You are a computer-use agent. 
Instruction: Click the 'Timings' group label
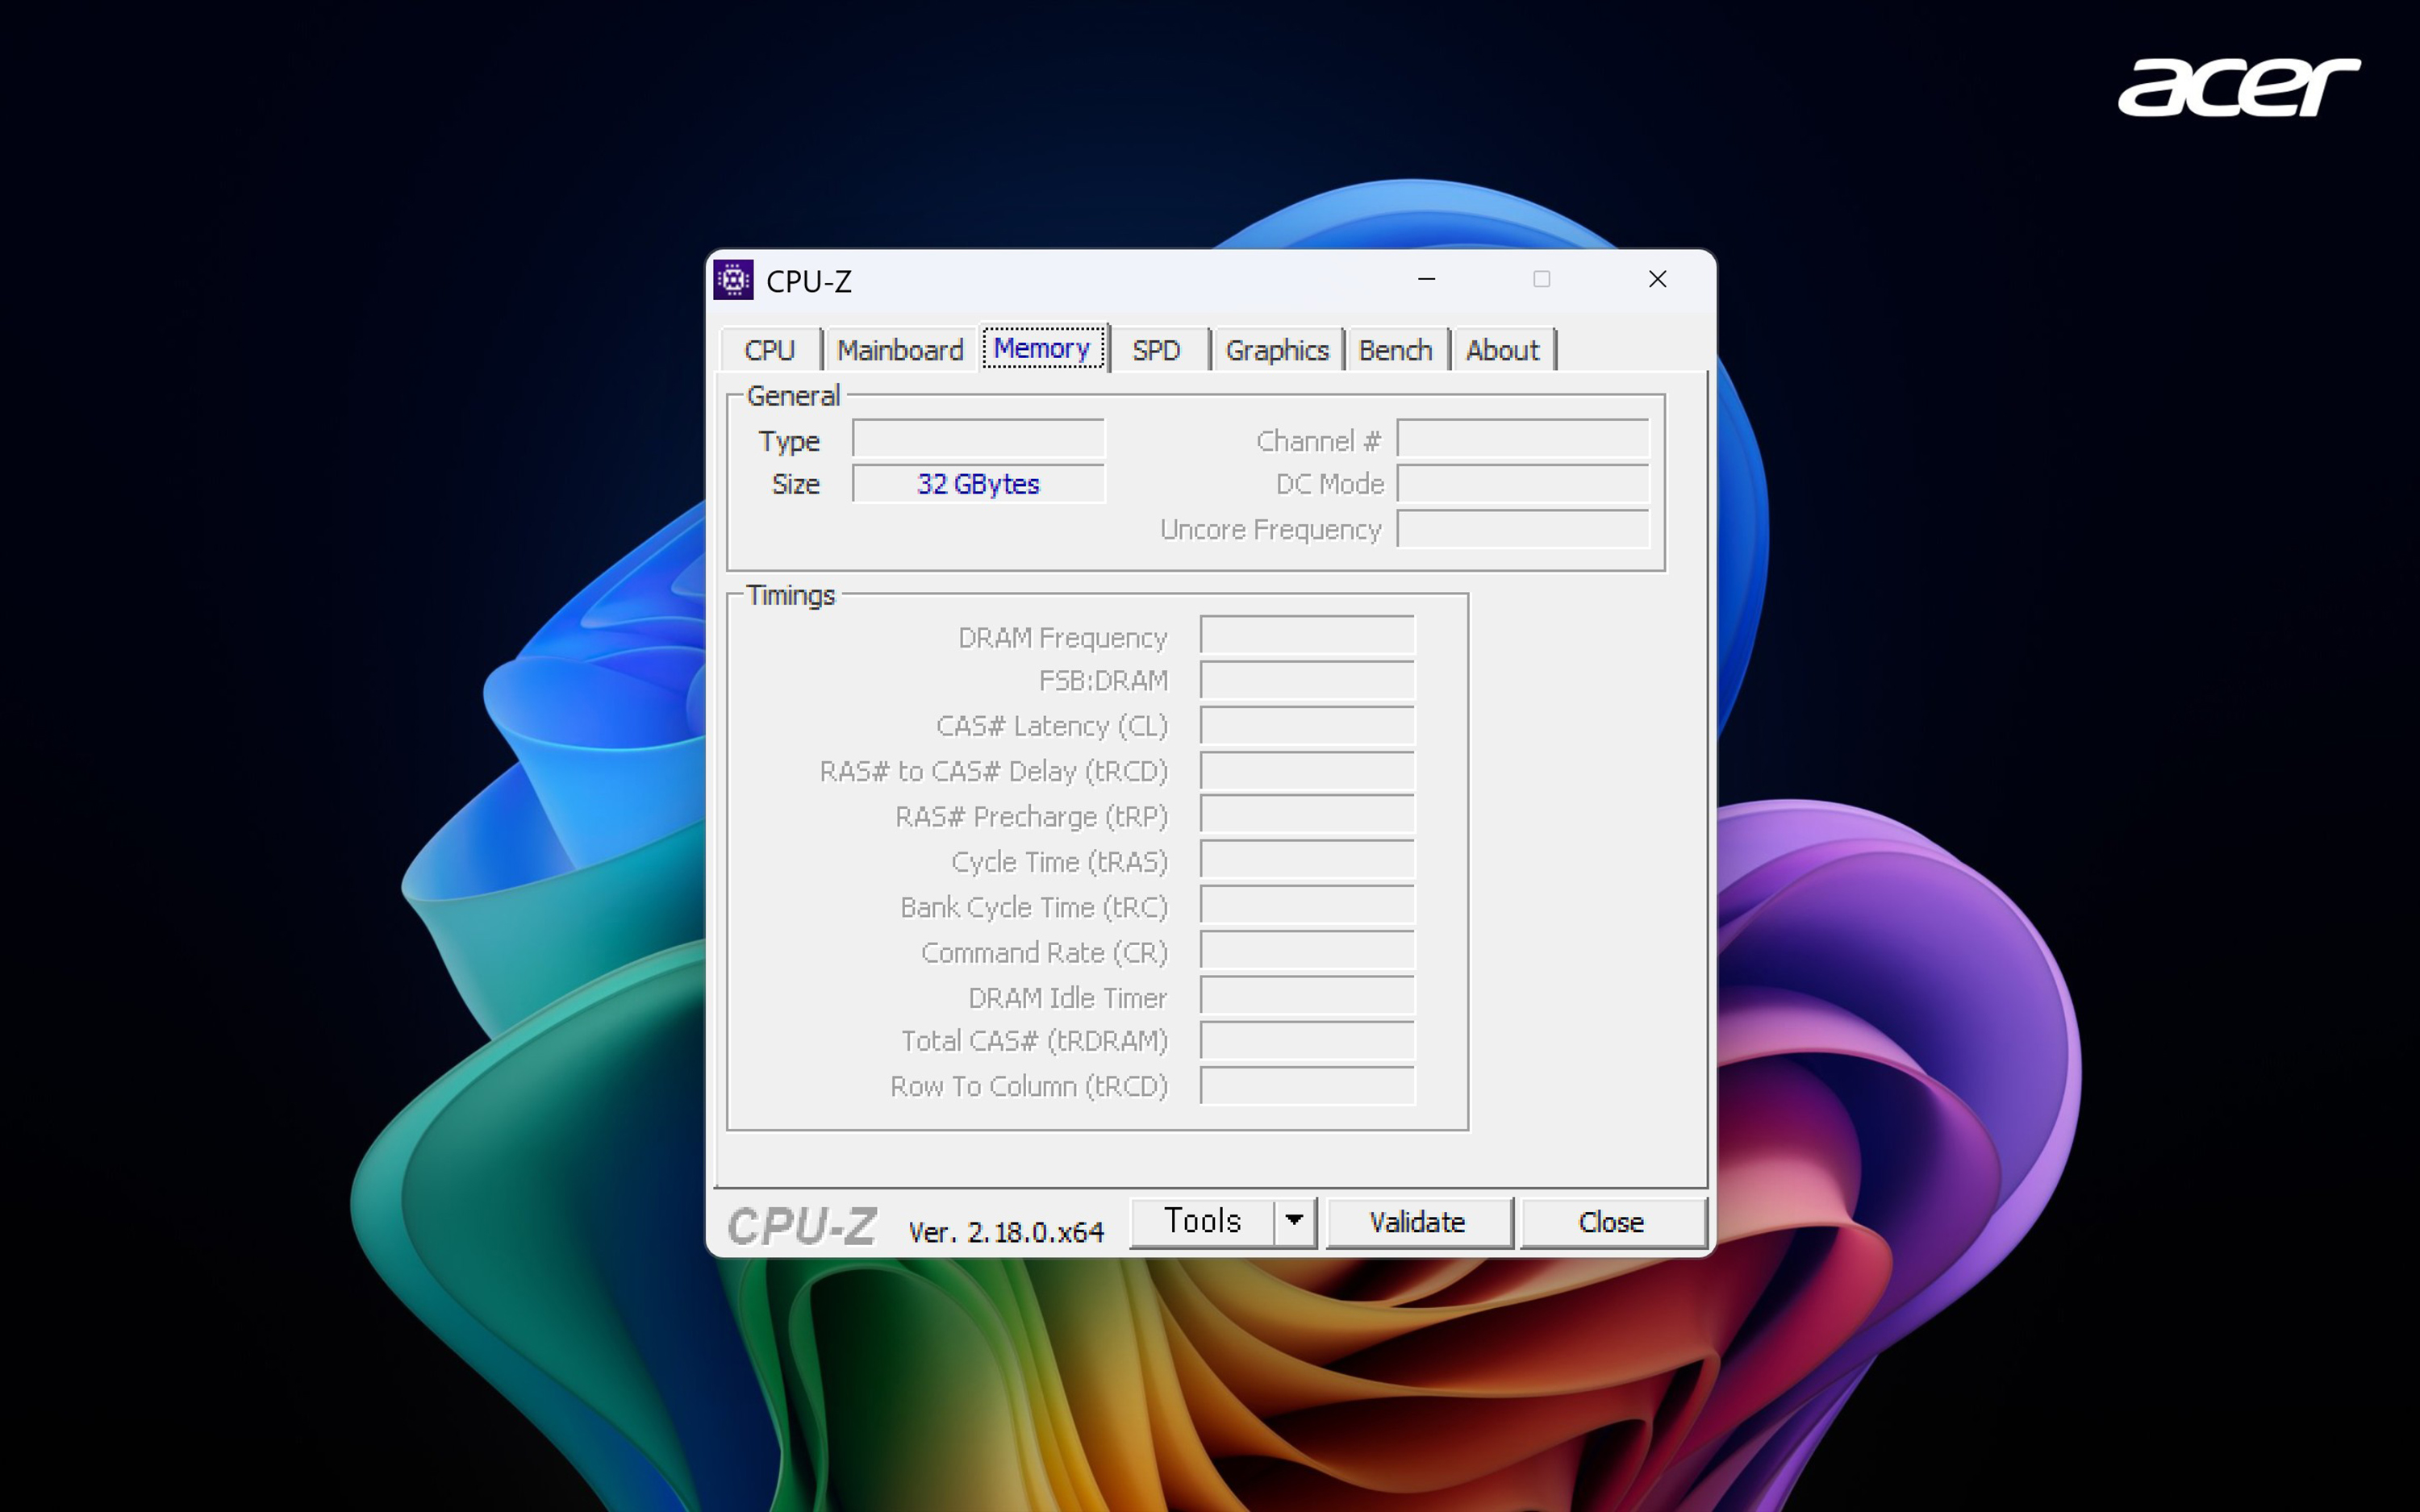coord(790,595)
